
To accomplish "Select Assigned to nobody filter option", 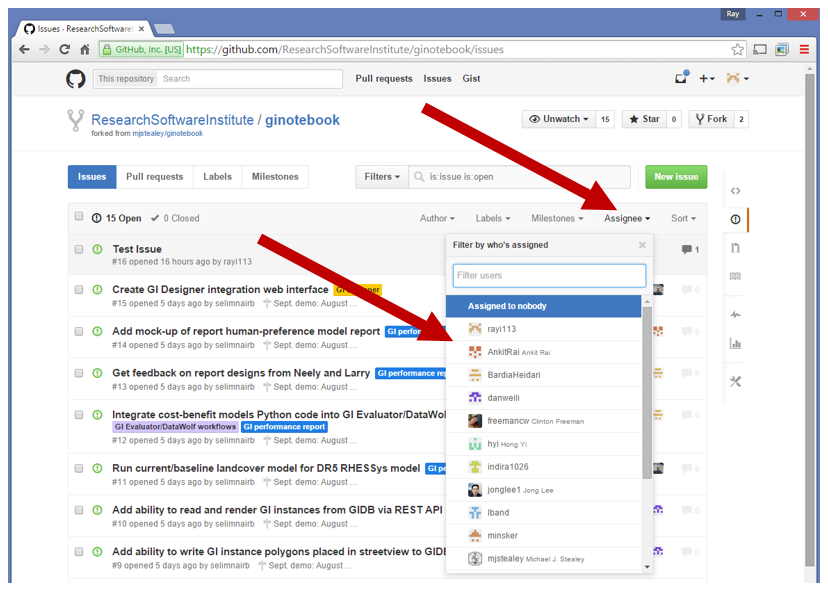I will pyautogui.click(x=543, y=306).
